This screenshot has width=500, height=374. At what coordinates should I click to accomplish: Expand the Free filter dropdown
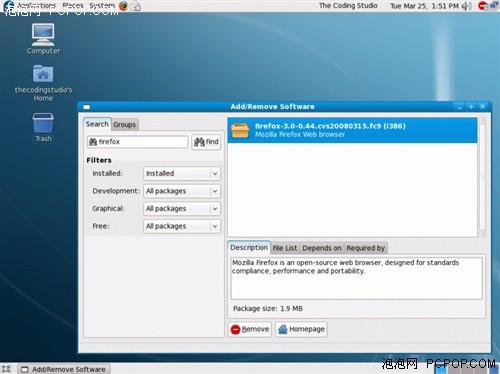point(182,226)
